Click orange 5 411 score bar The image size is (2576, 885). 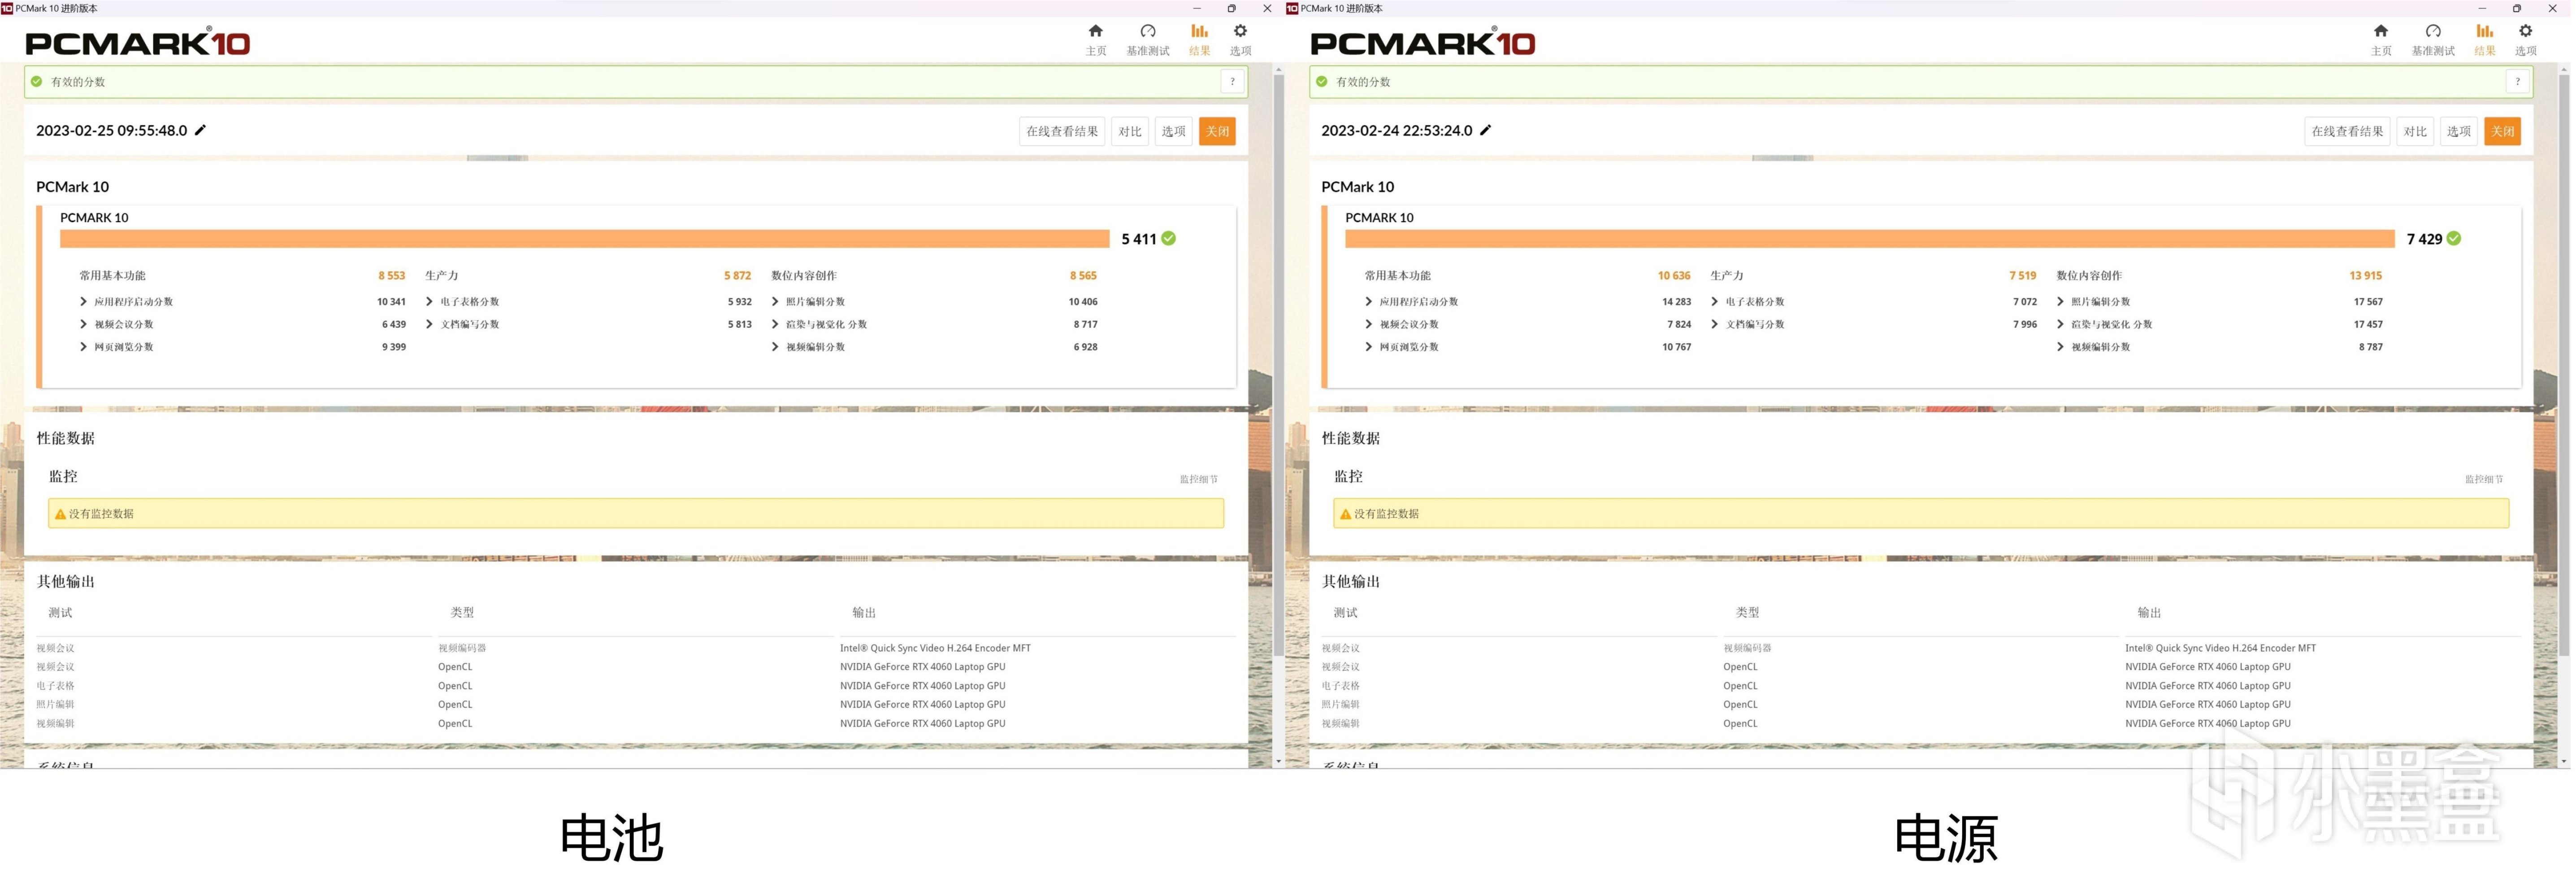pos(585,239)
